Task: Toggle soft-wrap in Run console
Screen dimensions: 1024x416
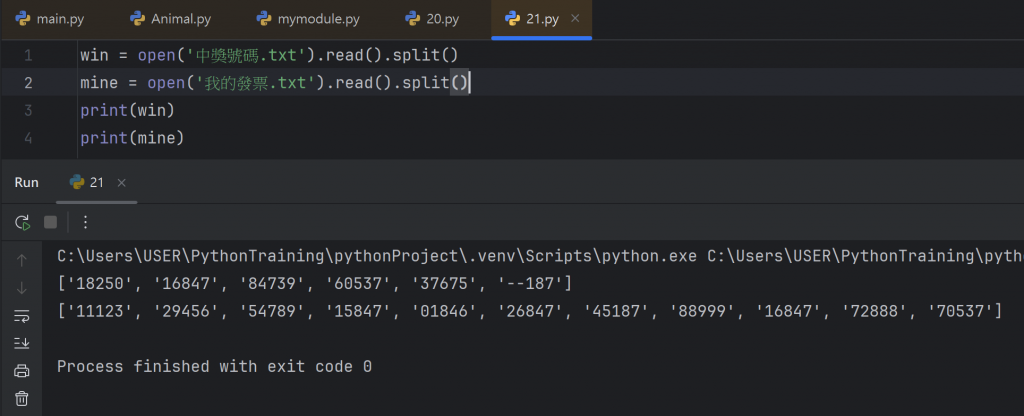Action: coord(22,316)
